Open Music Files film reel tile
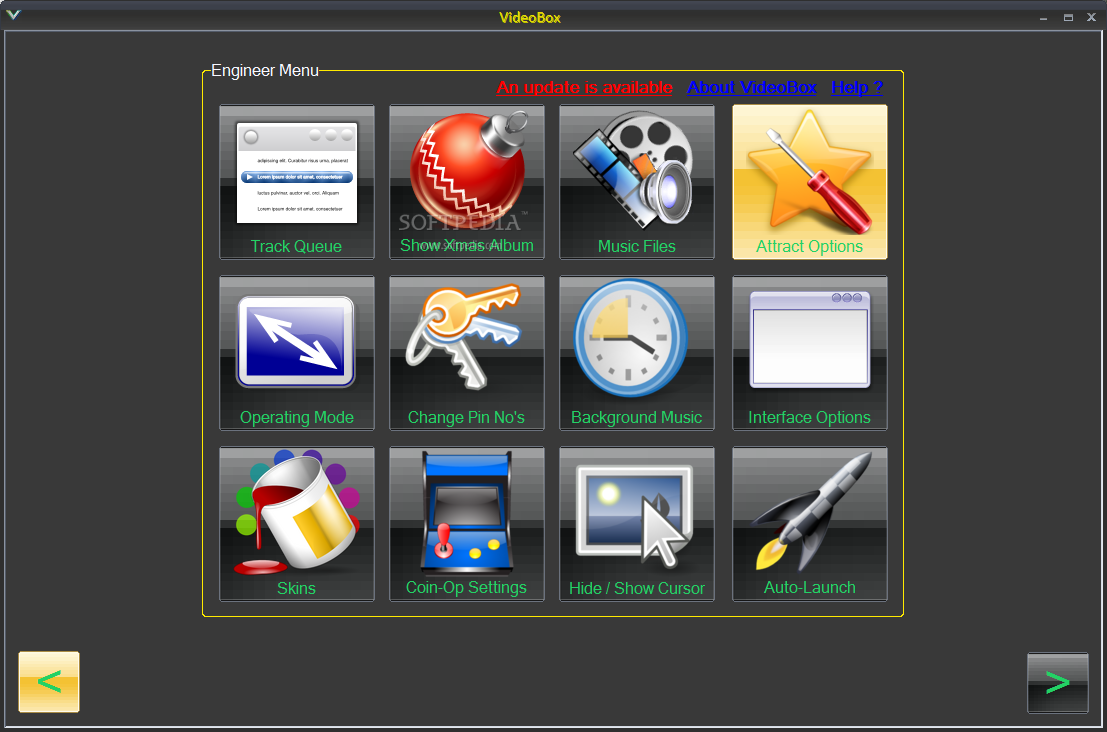Viewport: 1107px width, 732px height. [637, 182]
